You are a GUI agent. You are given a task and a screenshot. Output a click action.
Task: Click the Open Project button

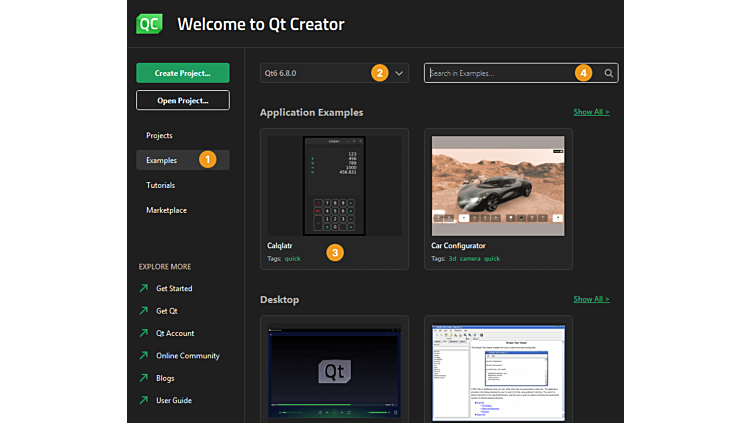[x=183, y=100]
